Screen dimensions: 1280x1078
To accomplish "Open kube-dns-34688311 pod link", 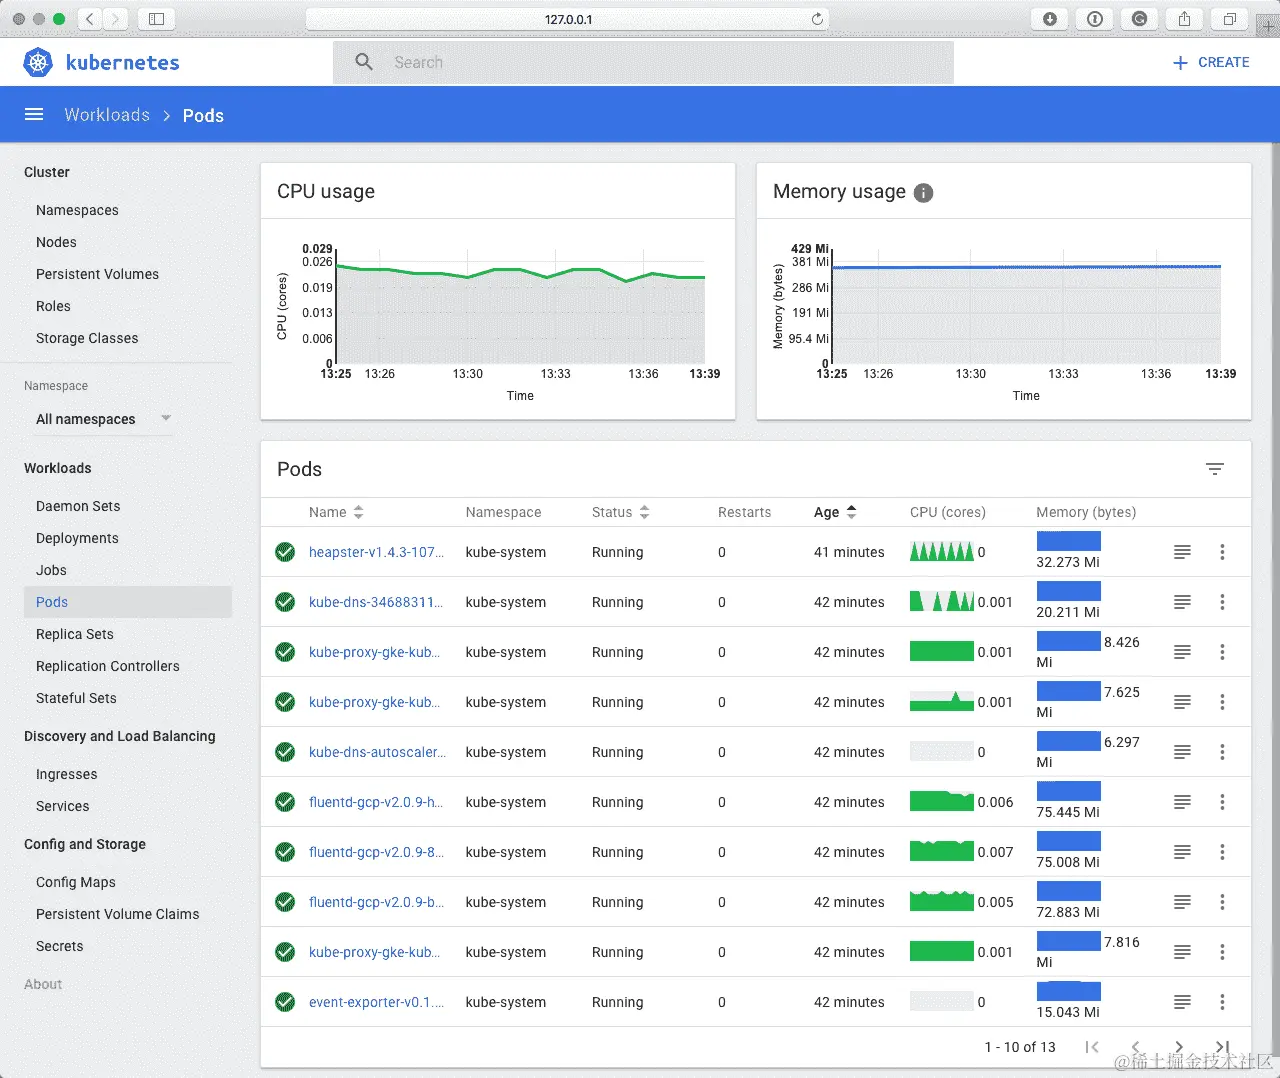I will tap(375, 602).
